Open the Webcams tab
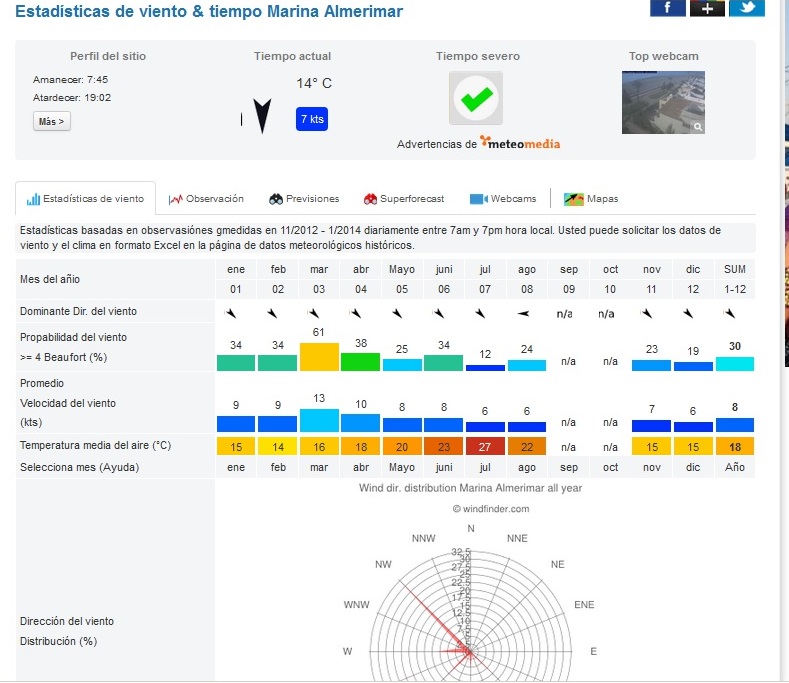 click(x=503, y=199)
